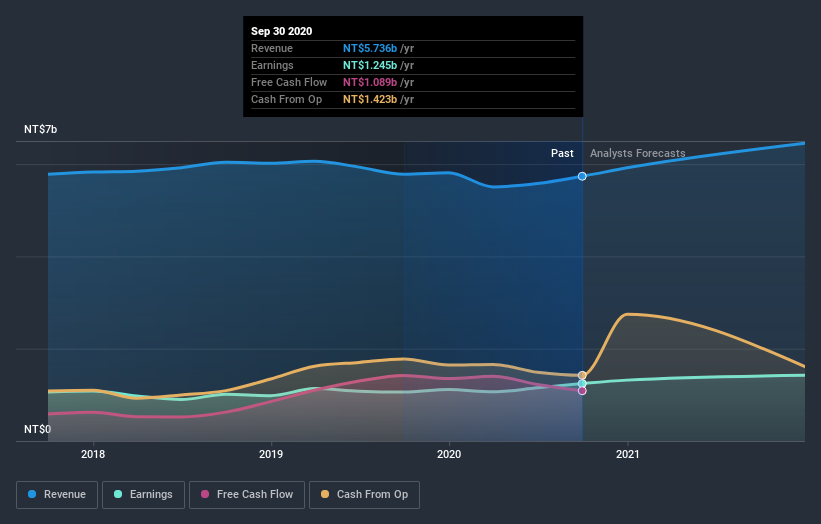Toggle the Free Cash Flow legend button
This screenshot has width=821, height=524.
click(x=247, y=495)
